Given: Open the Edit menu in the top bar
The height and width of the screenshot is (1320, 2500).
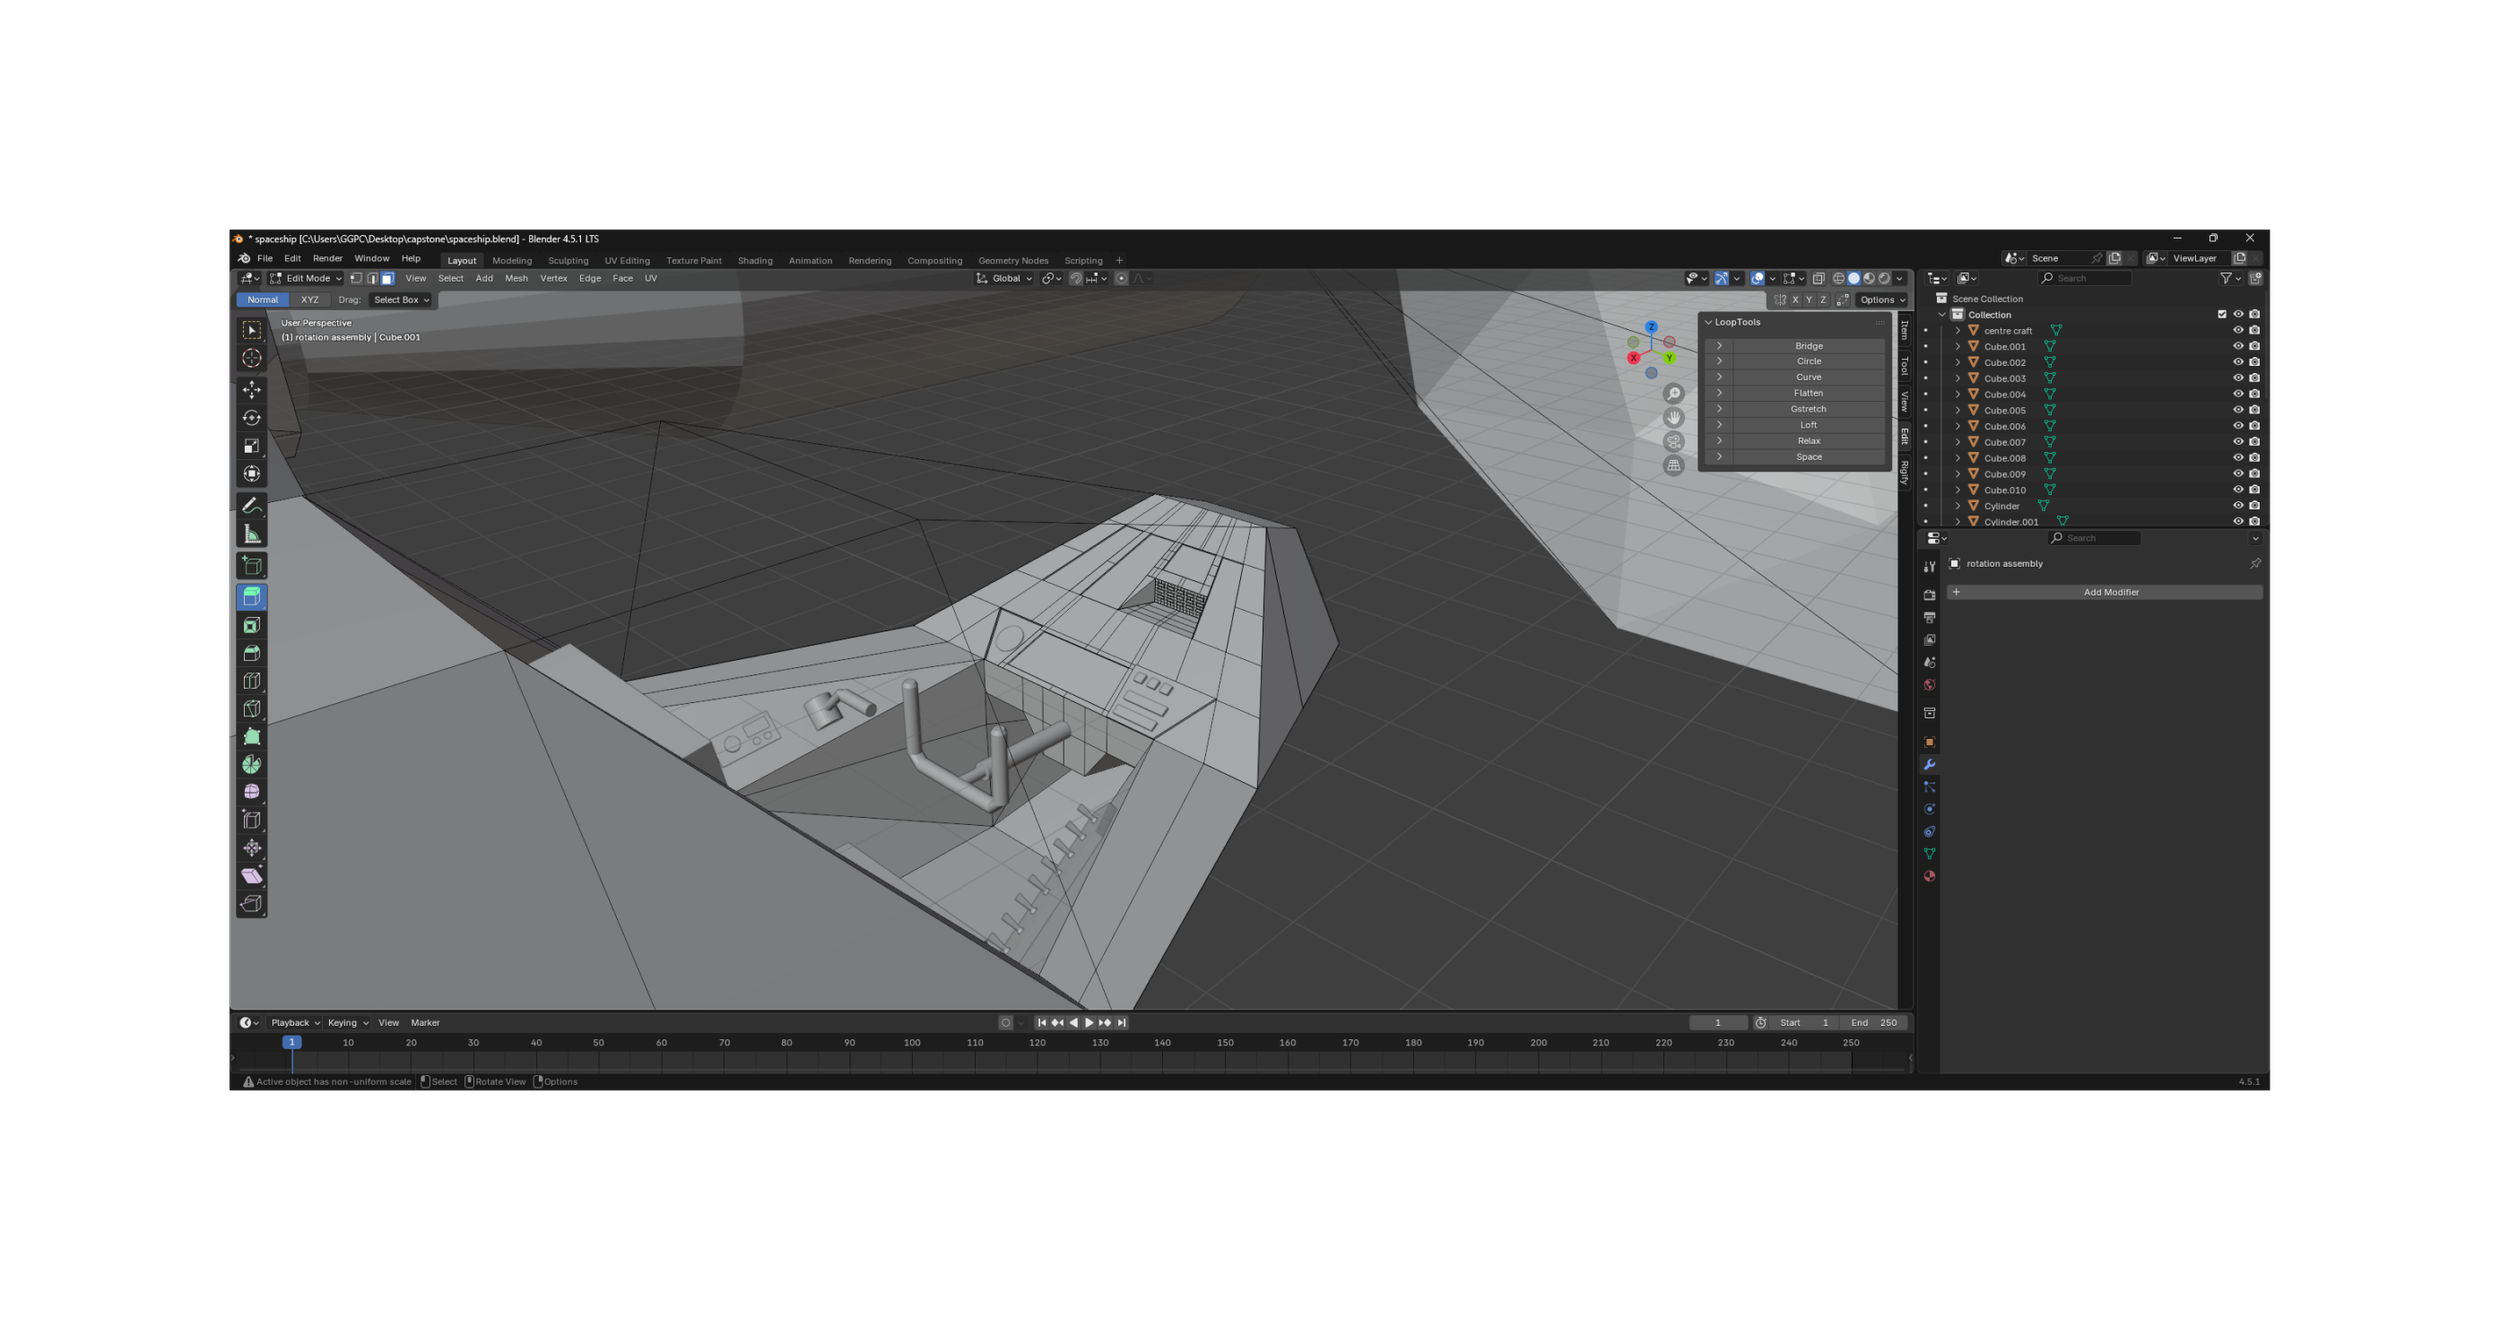Looking at the screenshot, I should coord(292,258).
